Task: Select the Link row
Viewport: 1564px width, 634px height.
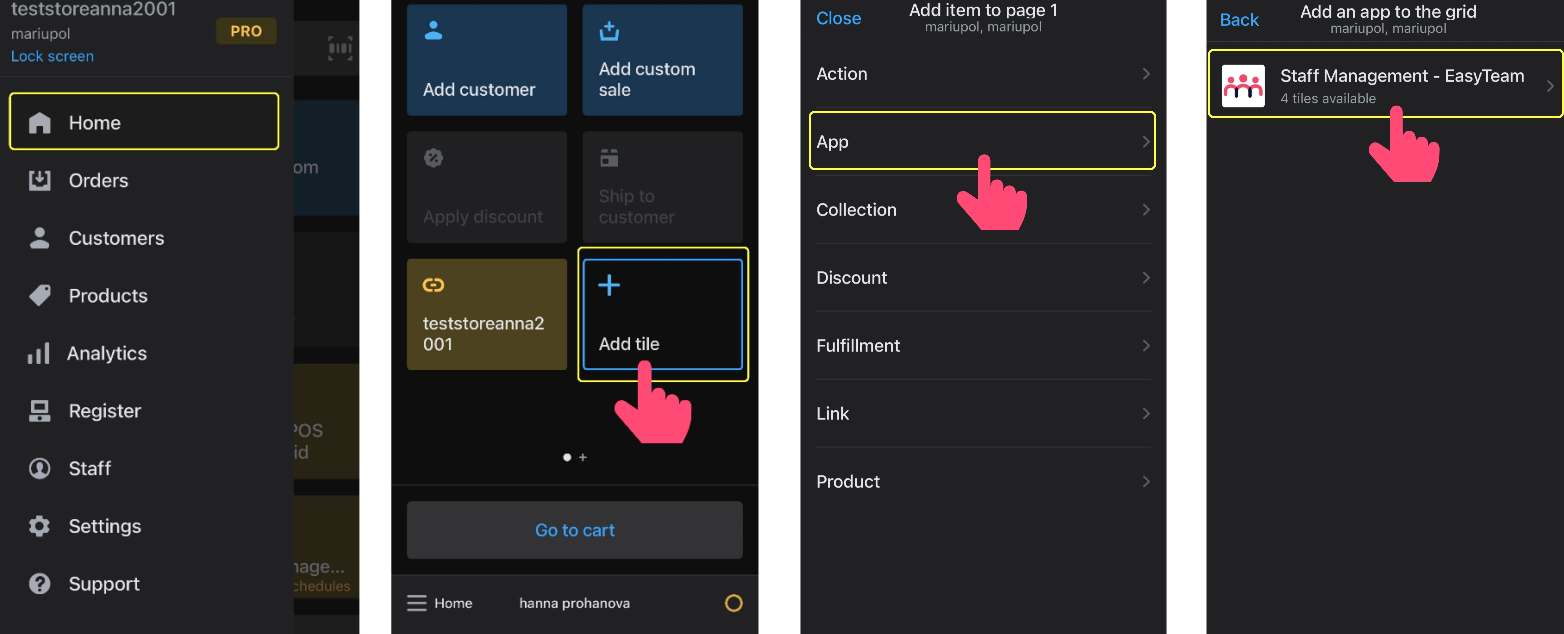Action: (983, 414)
